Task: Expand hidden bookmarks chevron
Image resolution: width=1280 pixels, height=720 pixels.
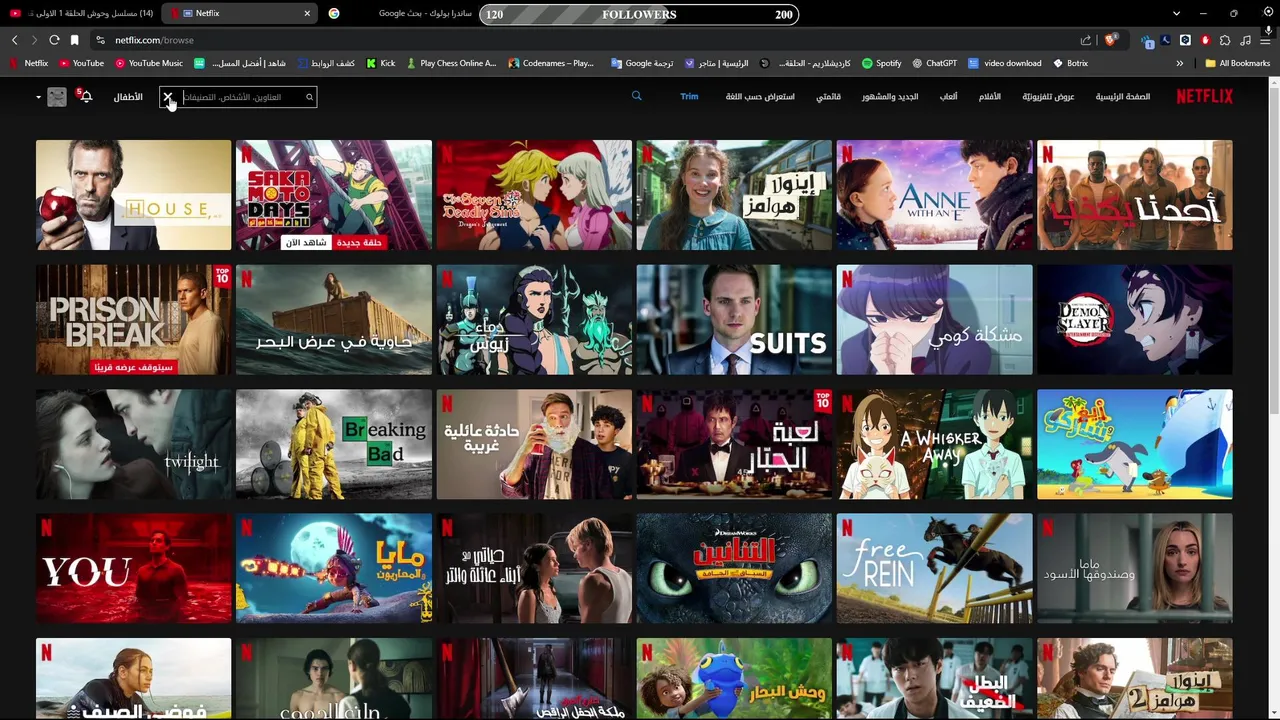Action: (1180, 63)
